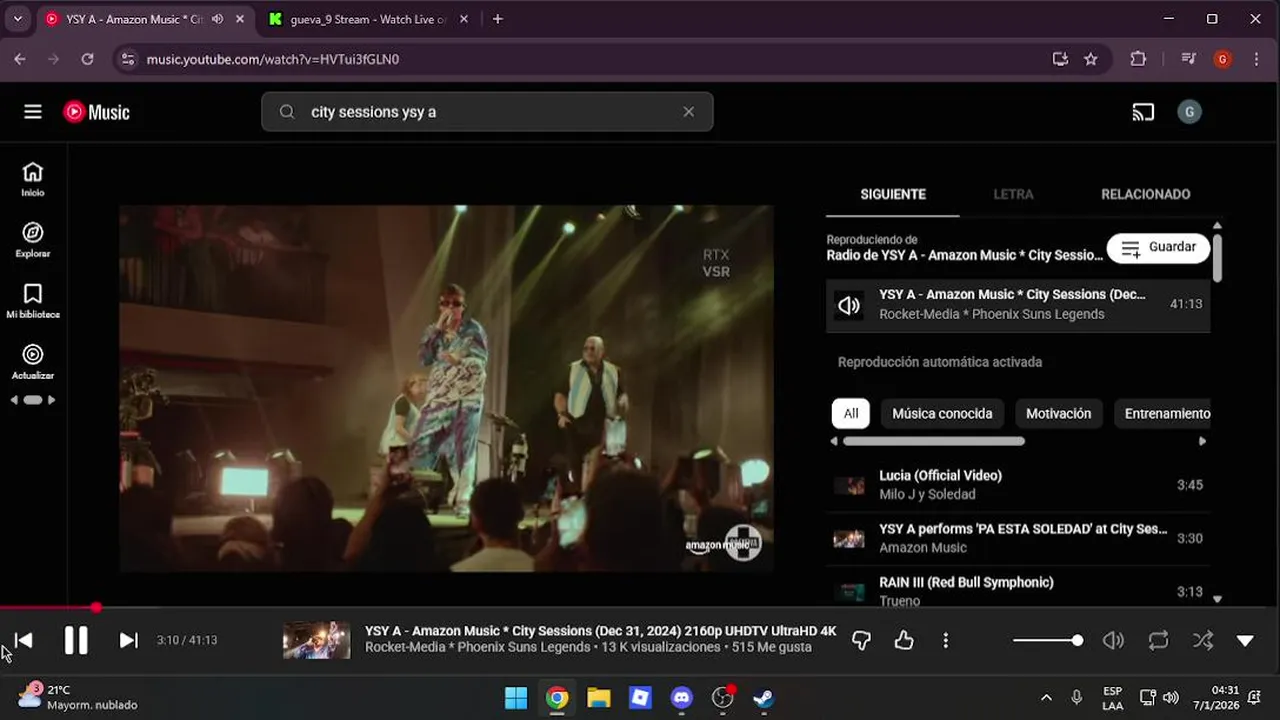Click the Lucia track thumbnail
The width and height of the screenshot is (1280, 720).
tap(849, 486)
